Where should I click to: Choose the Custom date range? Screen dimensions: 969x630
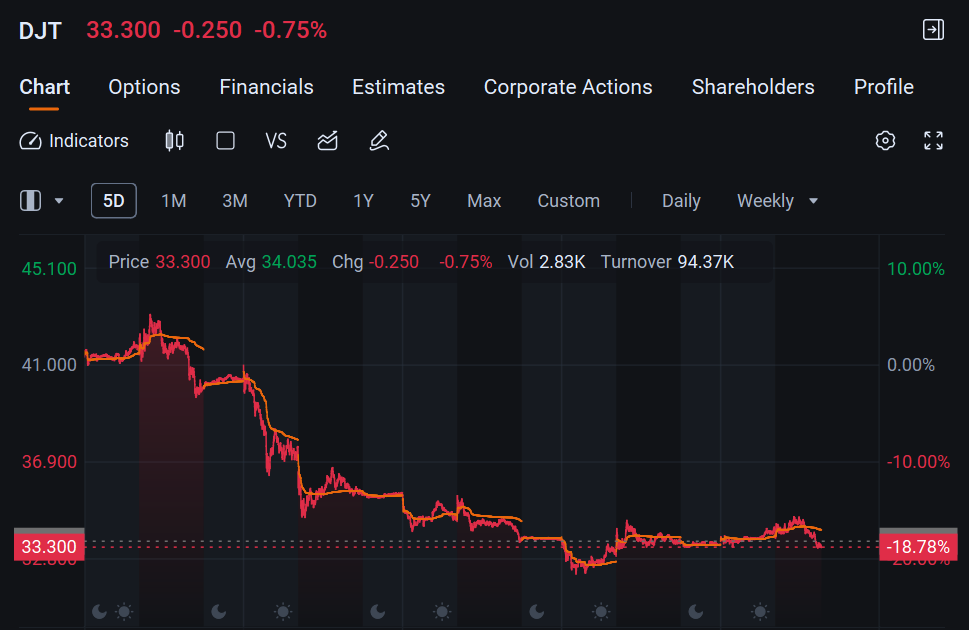pos(569,201)
